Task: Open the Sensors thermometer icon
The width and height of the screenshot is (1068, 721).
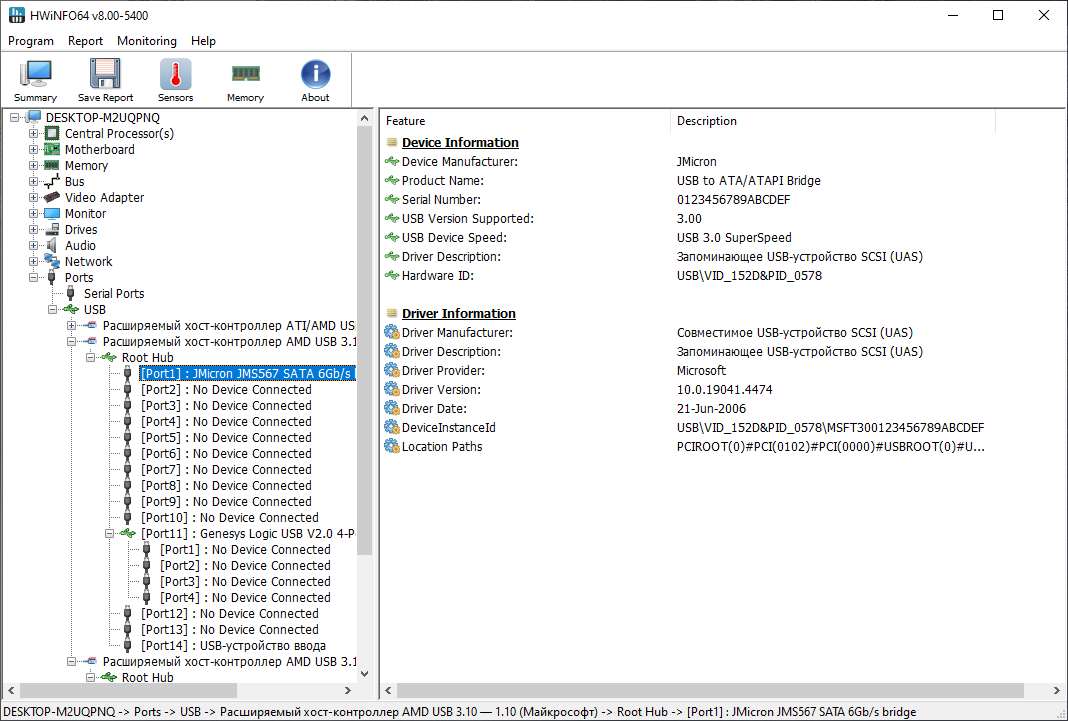Action: tap(175, 74)
